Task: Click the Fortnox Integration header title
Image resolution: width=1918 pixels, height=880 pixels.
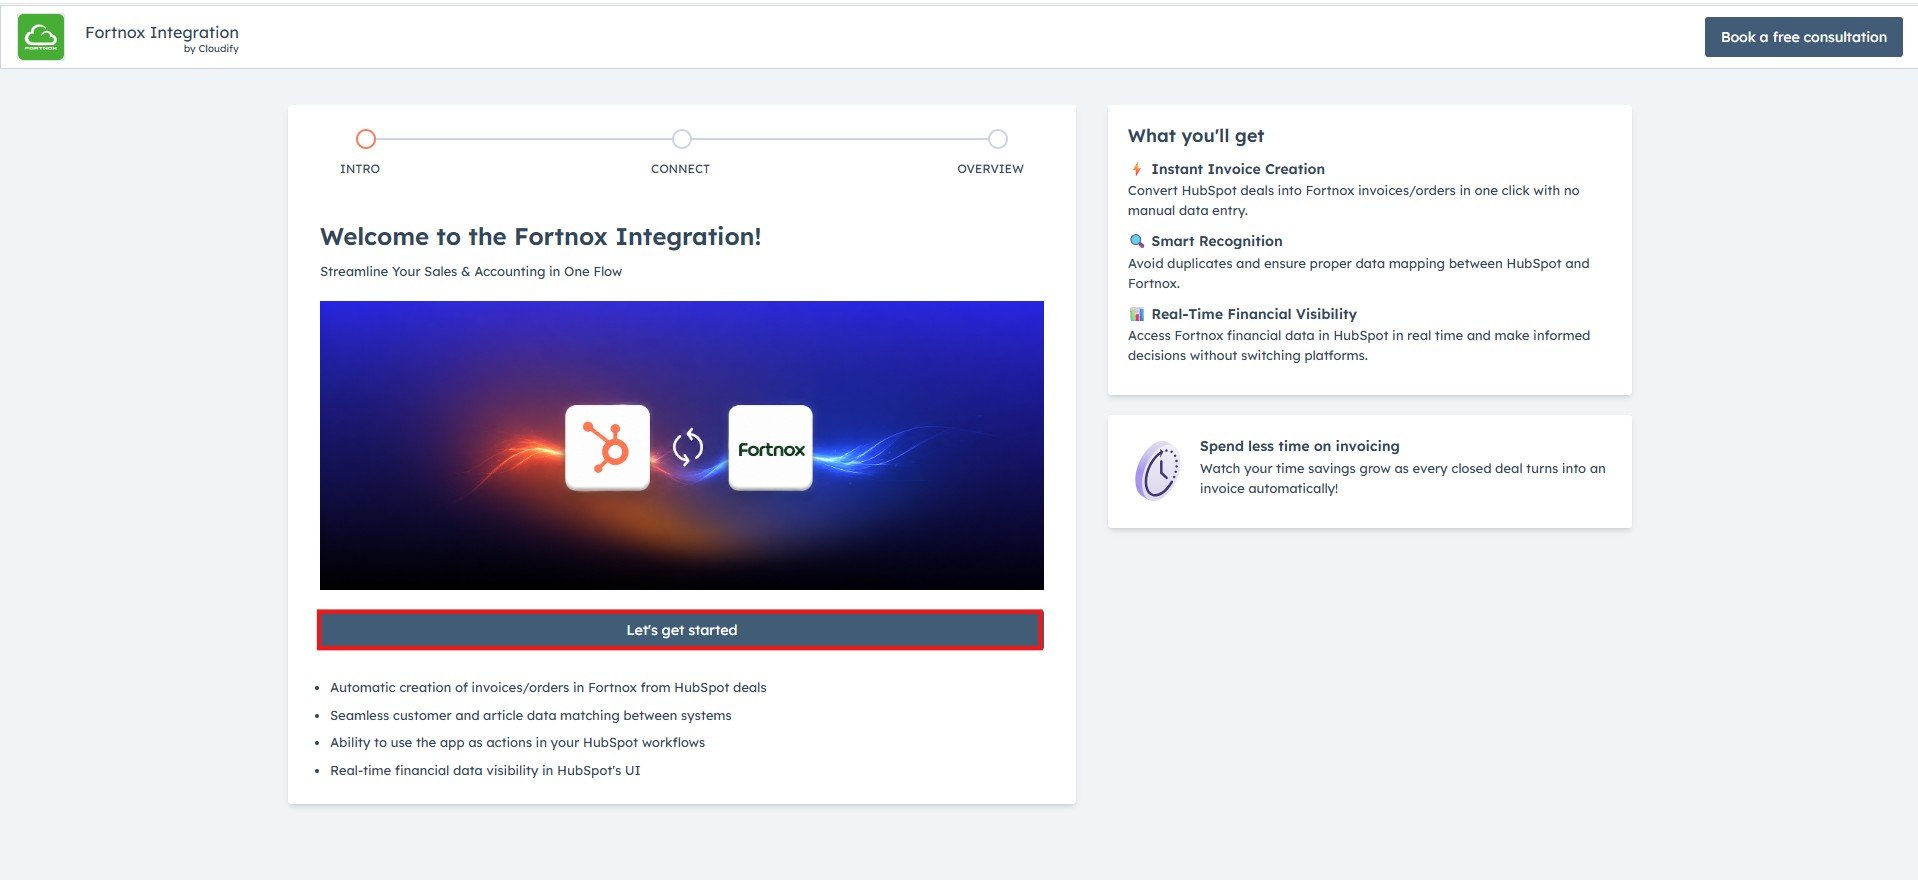Action: [x=162, y=32]
